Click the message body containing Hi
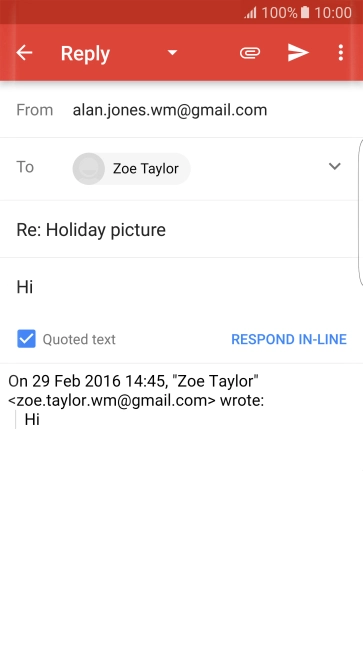 [x=179, y=287]
